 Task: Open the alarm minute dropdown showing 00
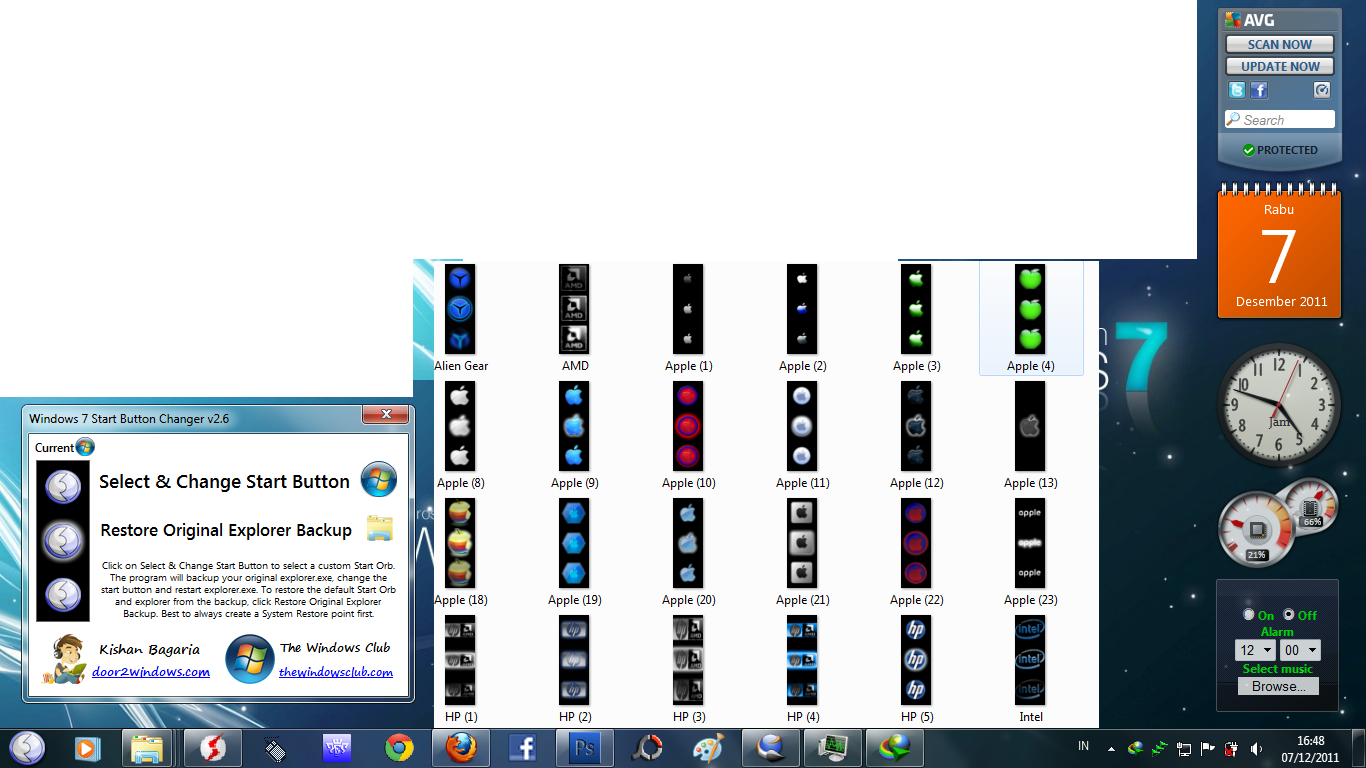coord(1300,650)
